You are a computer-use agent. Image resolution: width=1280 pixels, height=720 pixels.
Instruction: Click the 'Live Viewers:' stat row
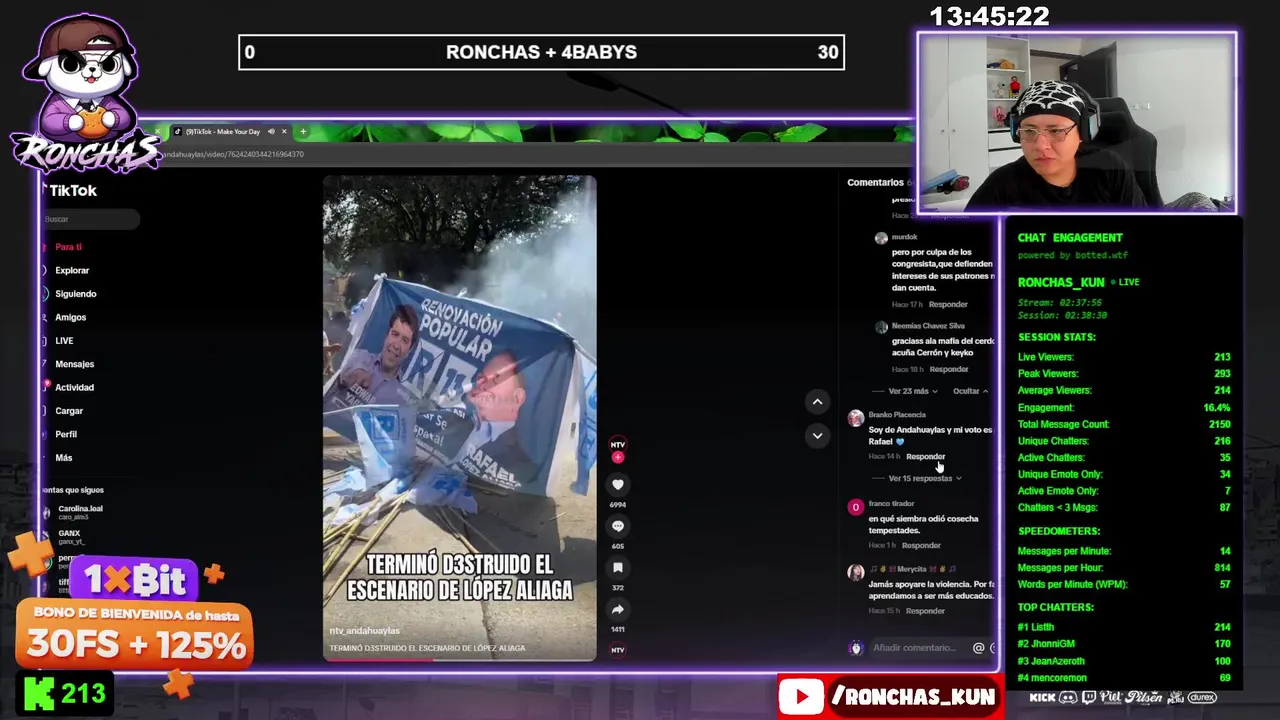pos(1124,357)
